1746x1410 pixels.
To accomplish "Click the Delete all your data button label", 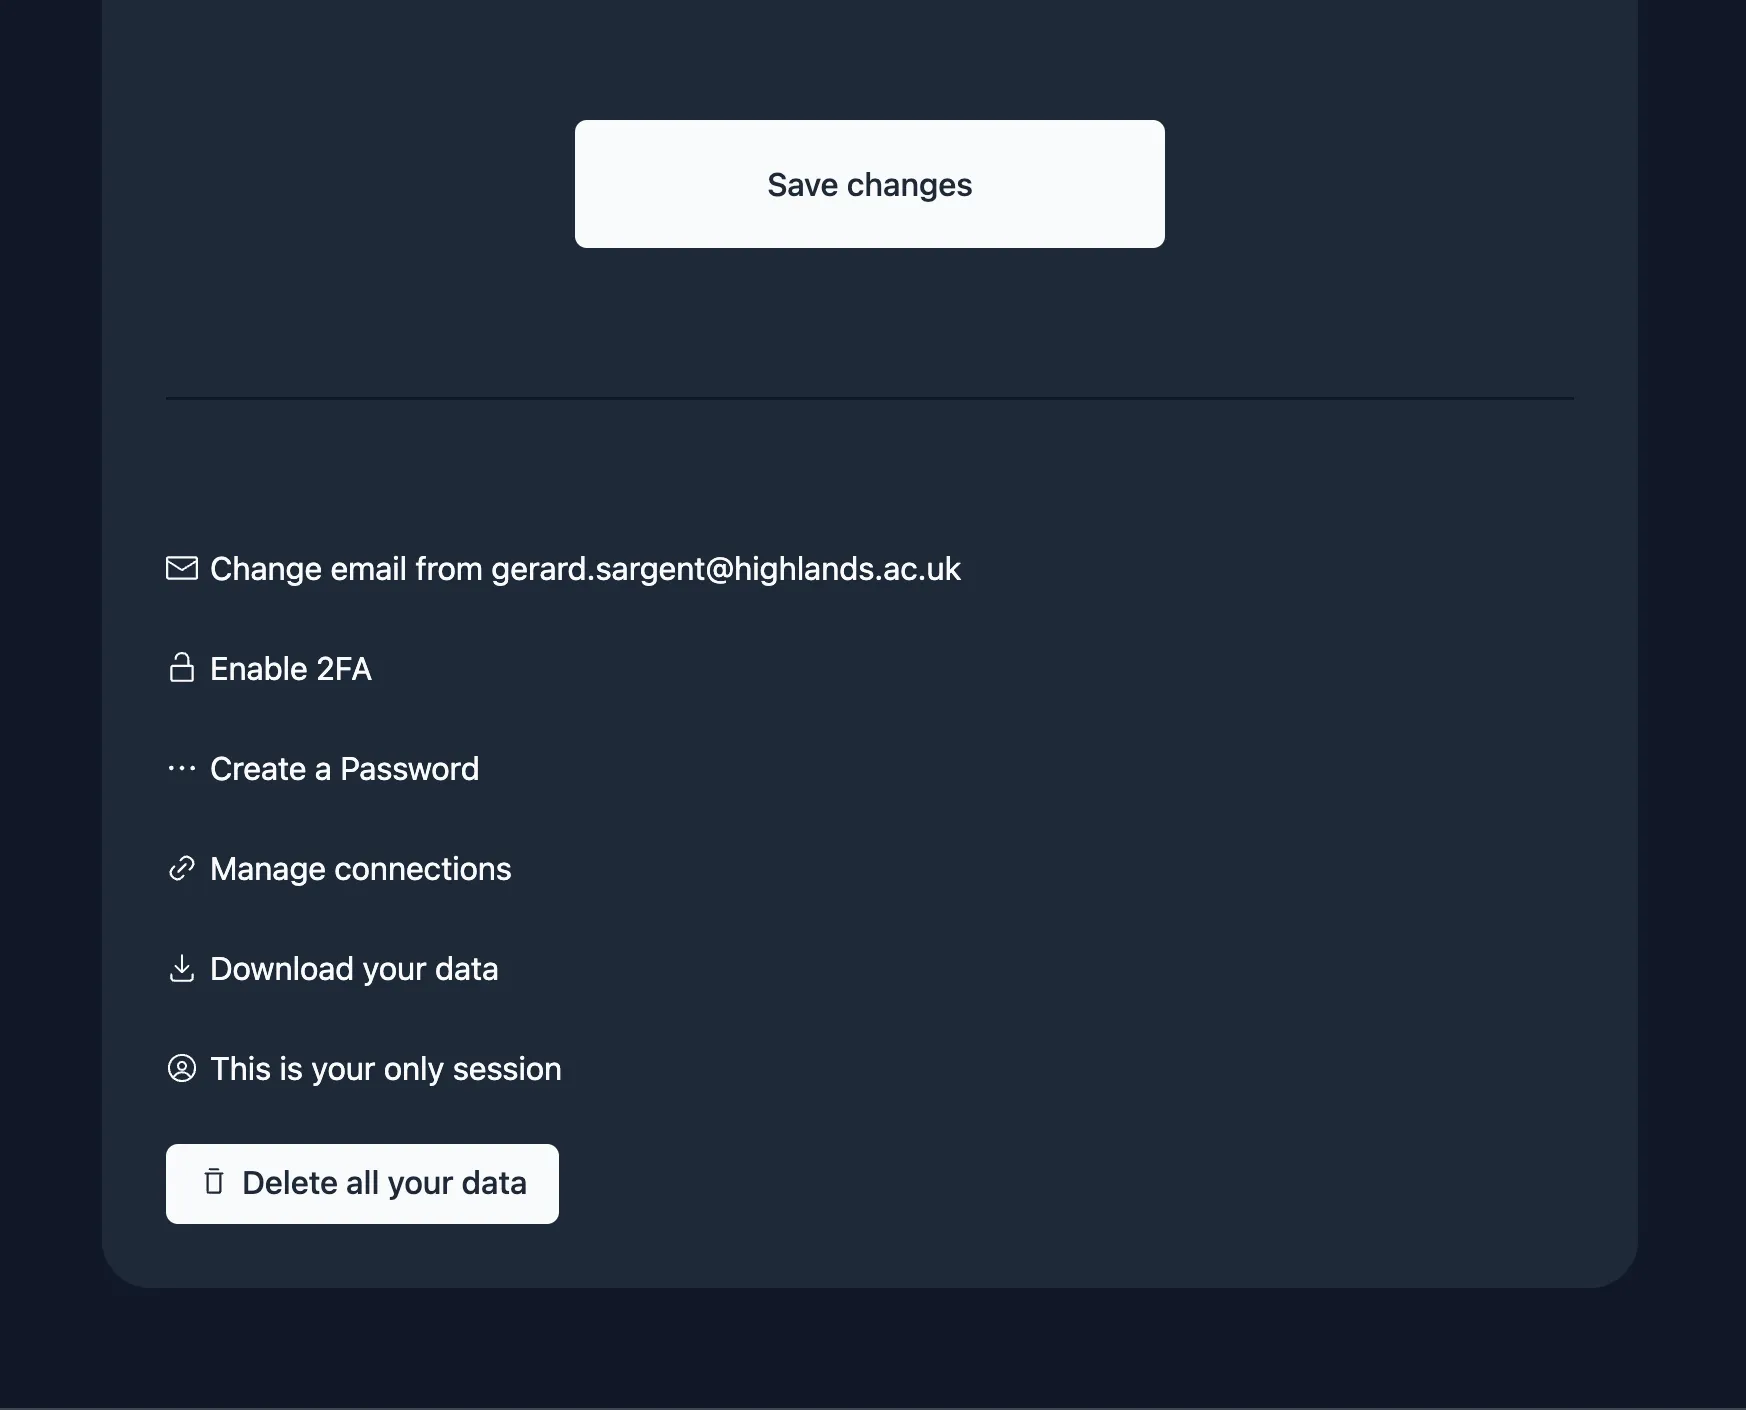I will tap(384, 1183).
